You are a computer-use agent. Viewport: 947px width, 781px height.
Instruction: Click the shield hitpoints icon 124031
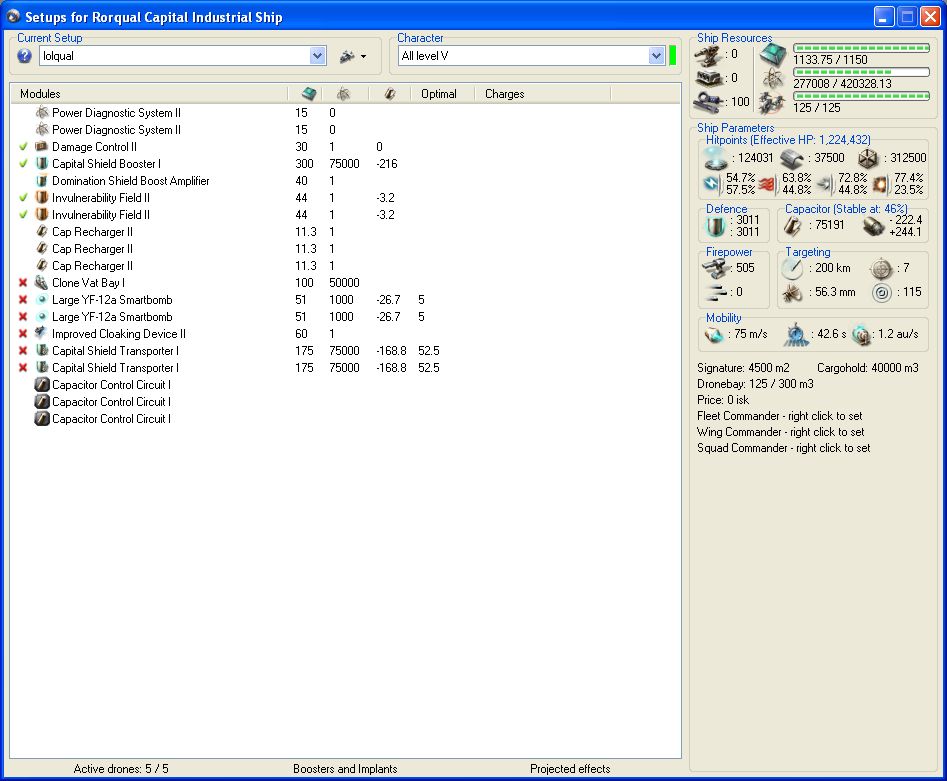(x=716, y=158)
